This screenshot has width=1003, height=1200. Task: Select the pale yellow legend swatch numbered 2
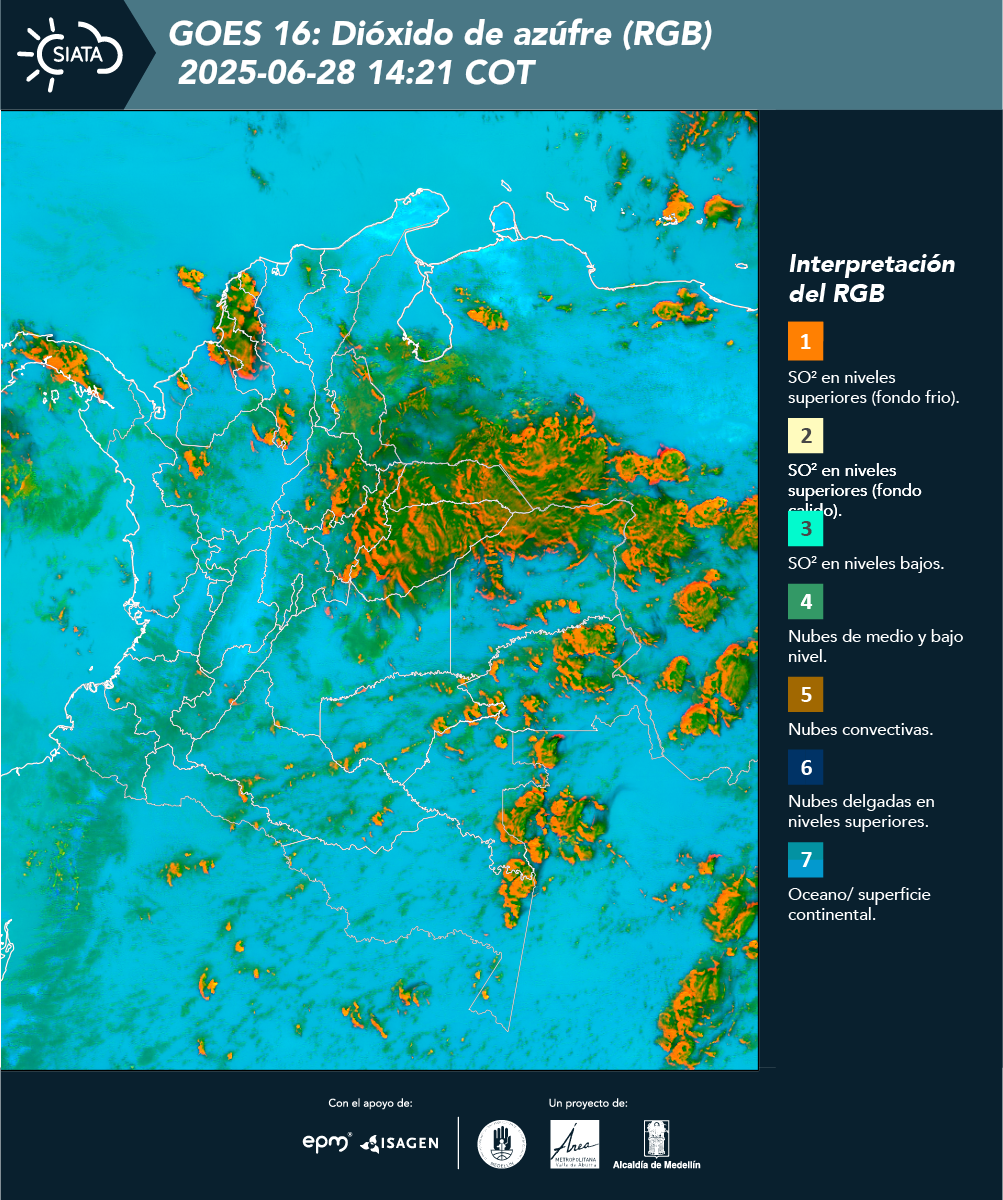coord(805,435)
